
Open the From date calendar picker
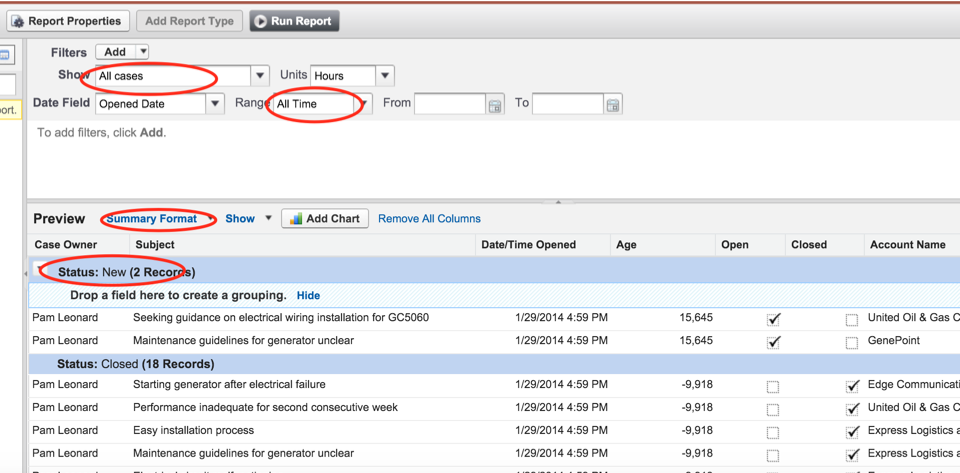pyautogui.click(x=495, y=104)
